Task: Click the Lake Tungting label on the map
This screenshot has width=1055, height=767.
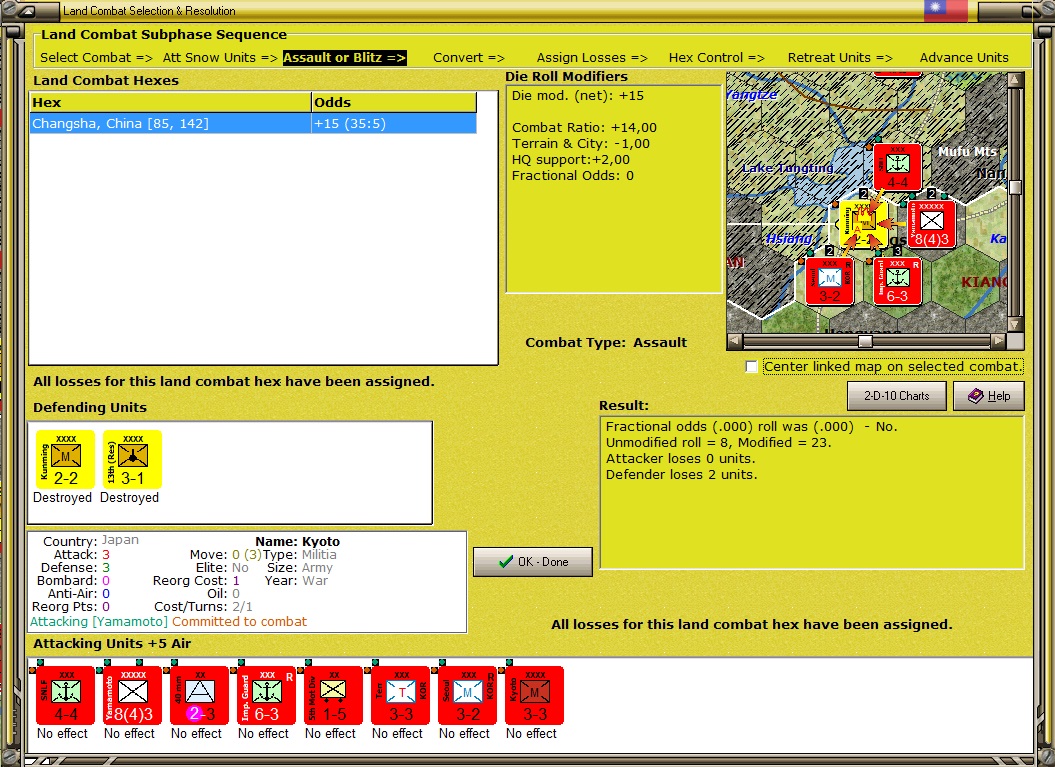Action: tap(787, 168)
